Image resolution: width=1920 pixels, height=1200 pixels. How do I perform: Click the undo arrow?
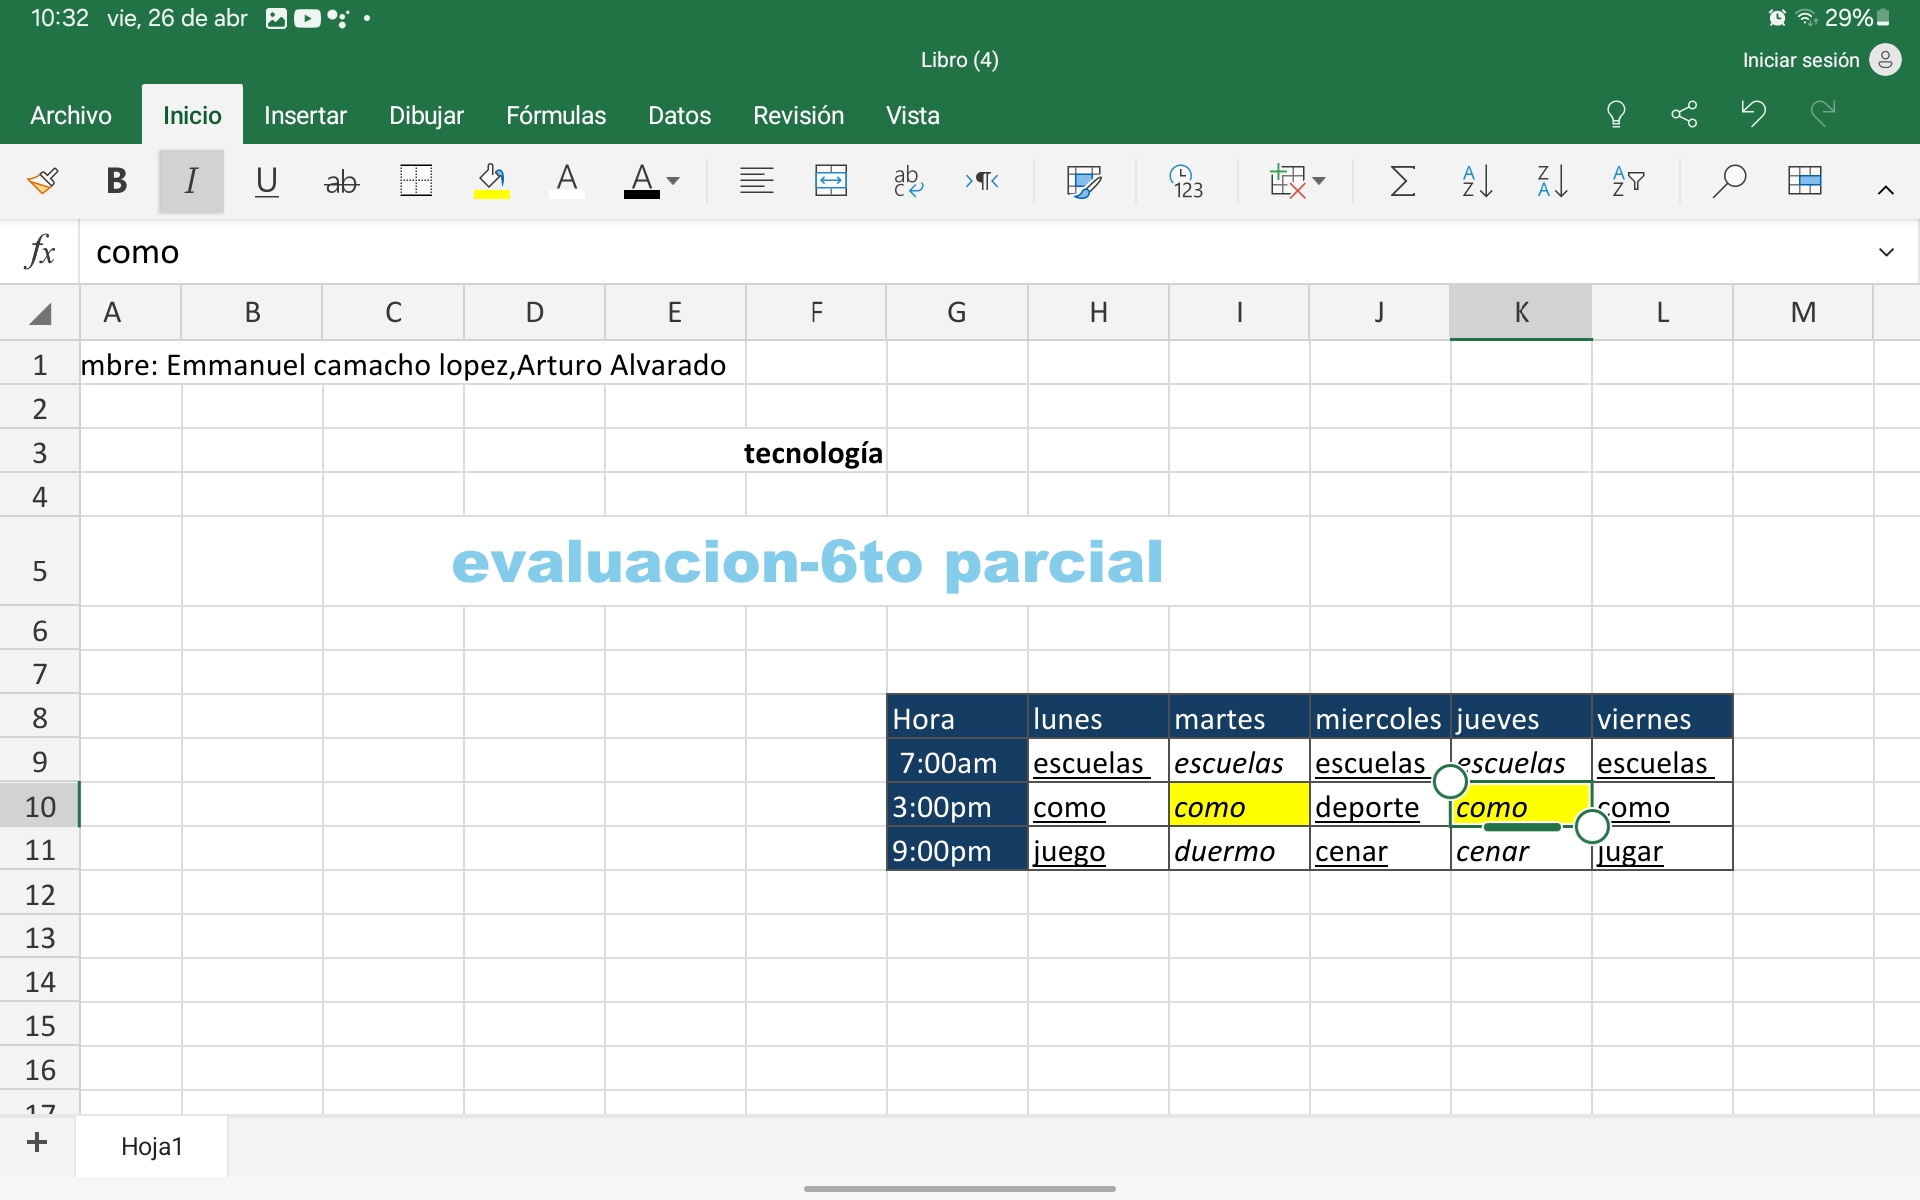tap(1753, 114)
